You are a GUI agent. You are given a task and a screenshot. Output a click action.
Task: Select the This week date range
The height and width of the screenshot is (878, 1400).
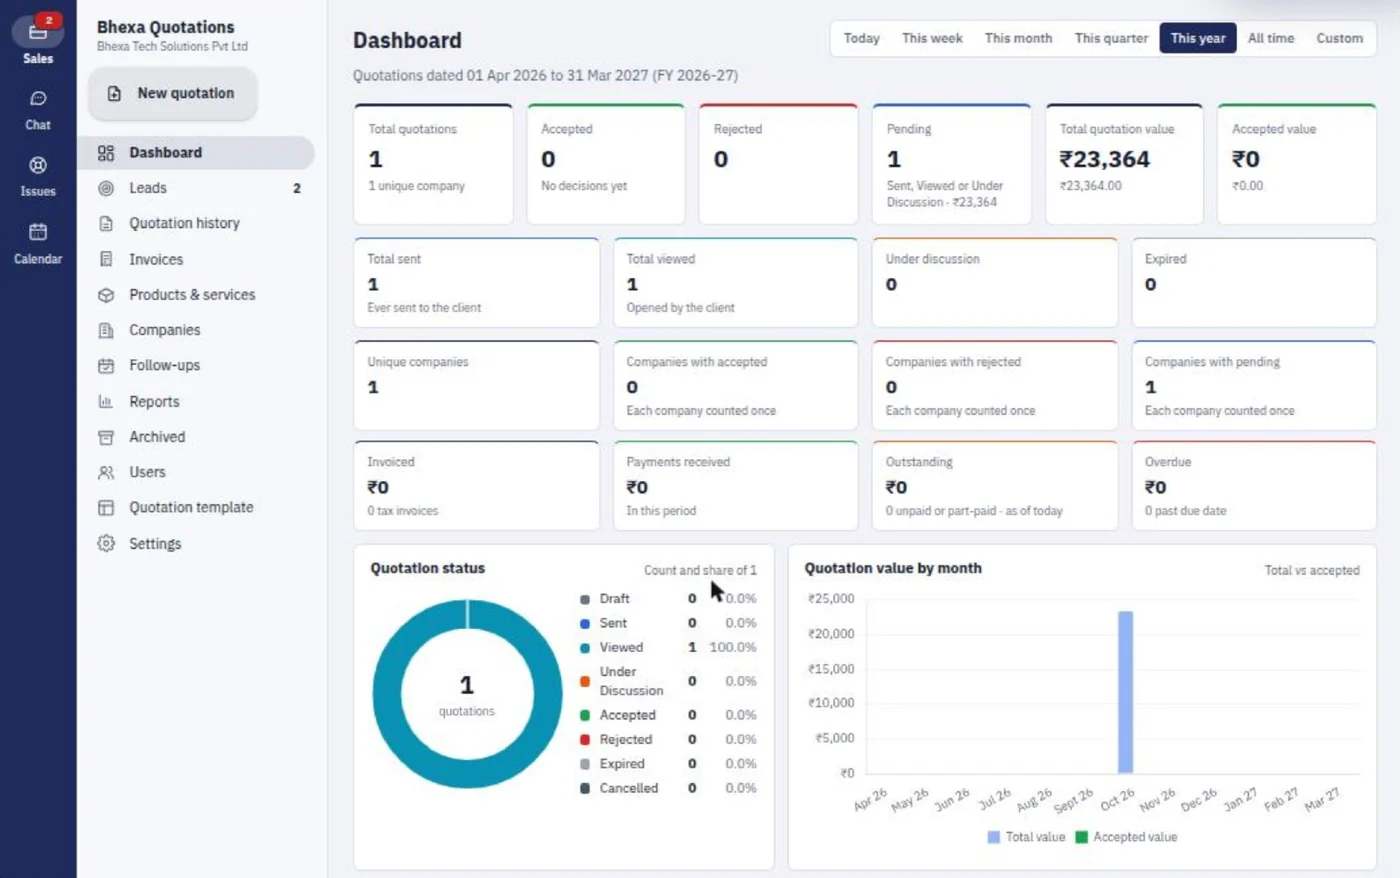point(932,38)
